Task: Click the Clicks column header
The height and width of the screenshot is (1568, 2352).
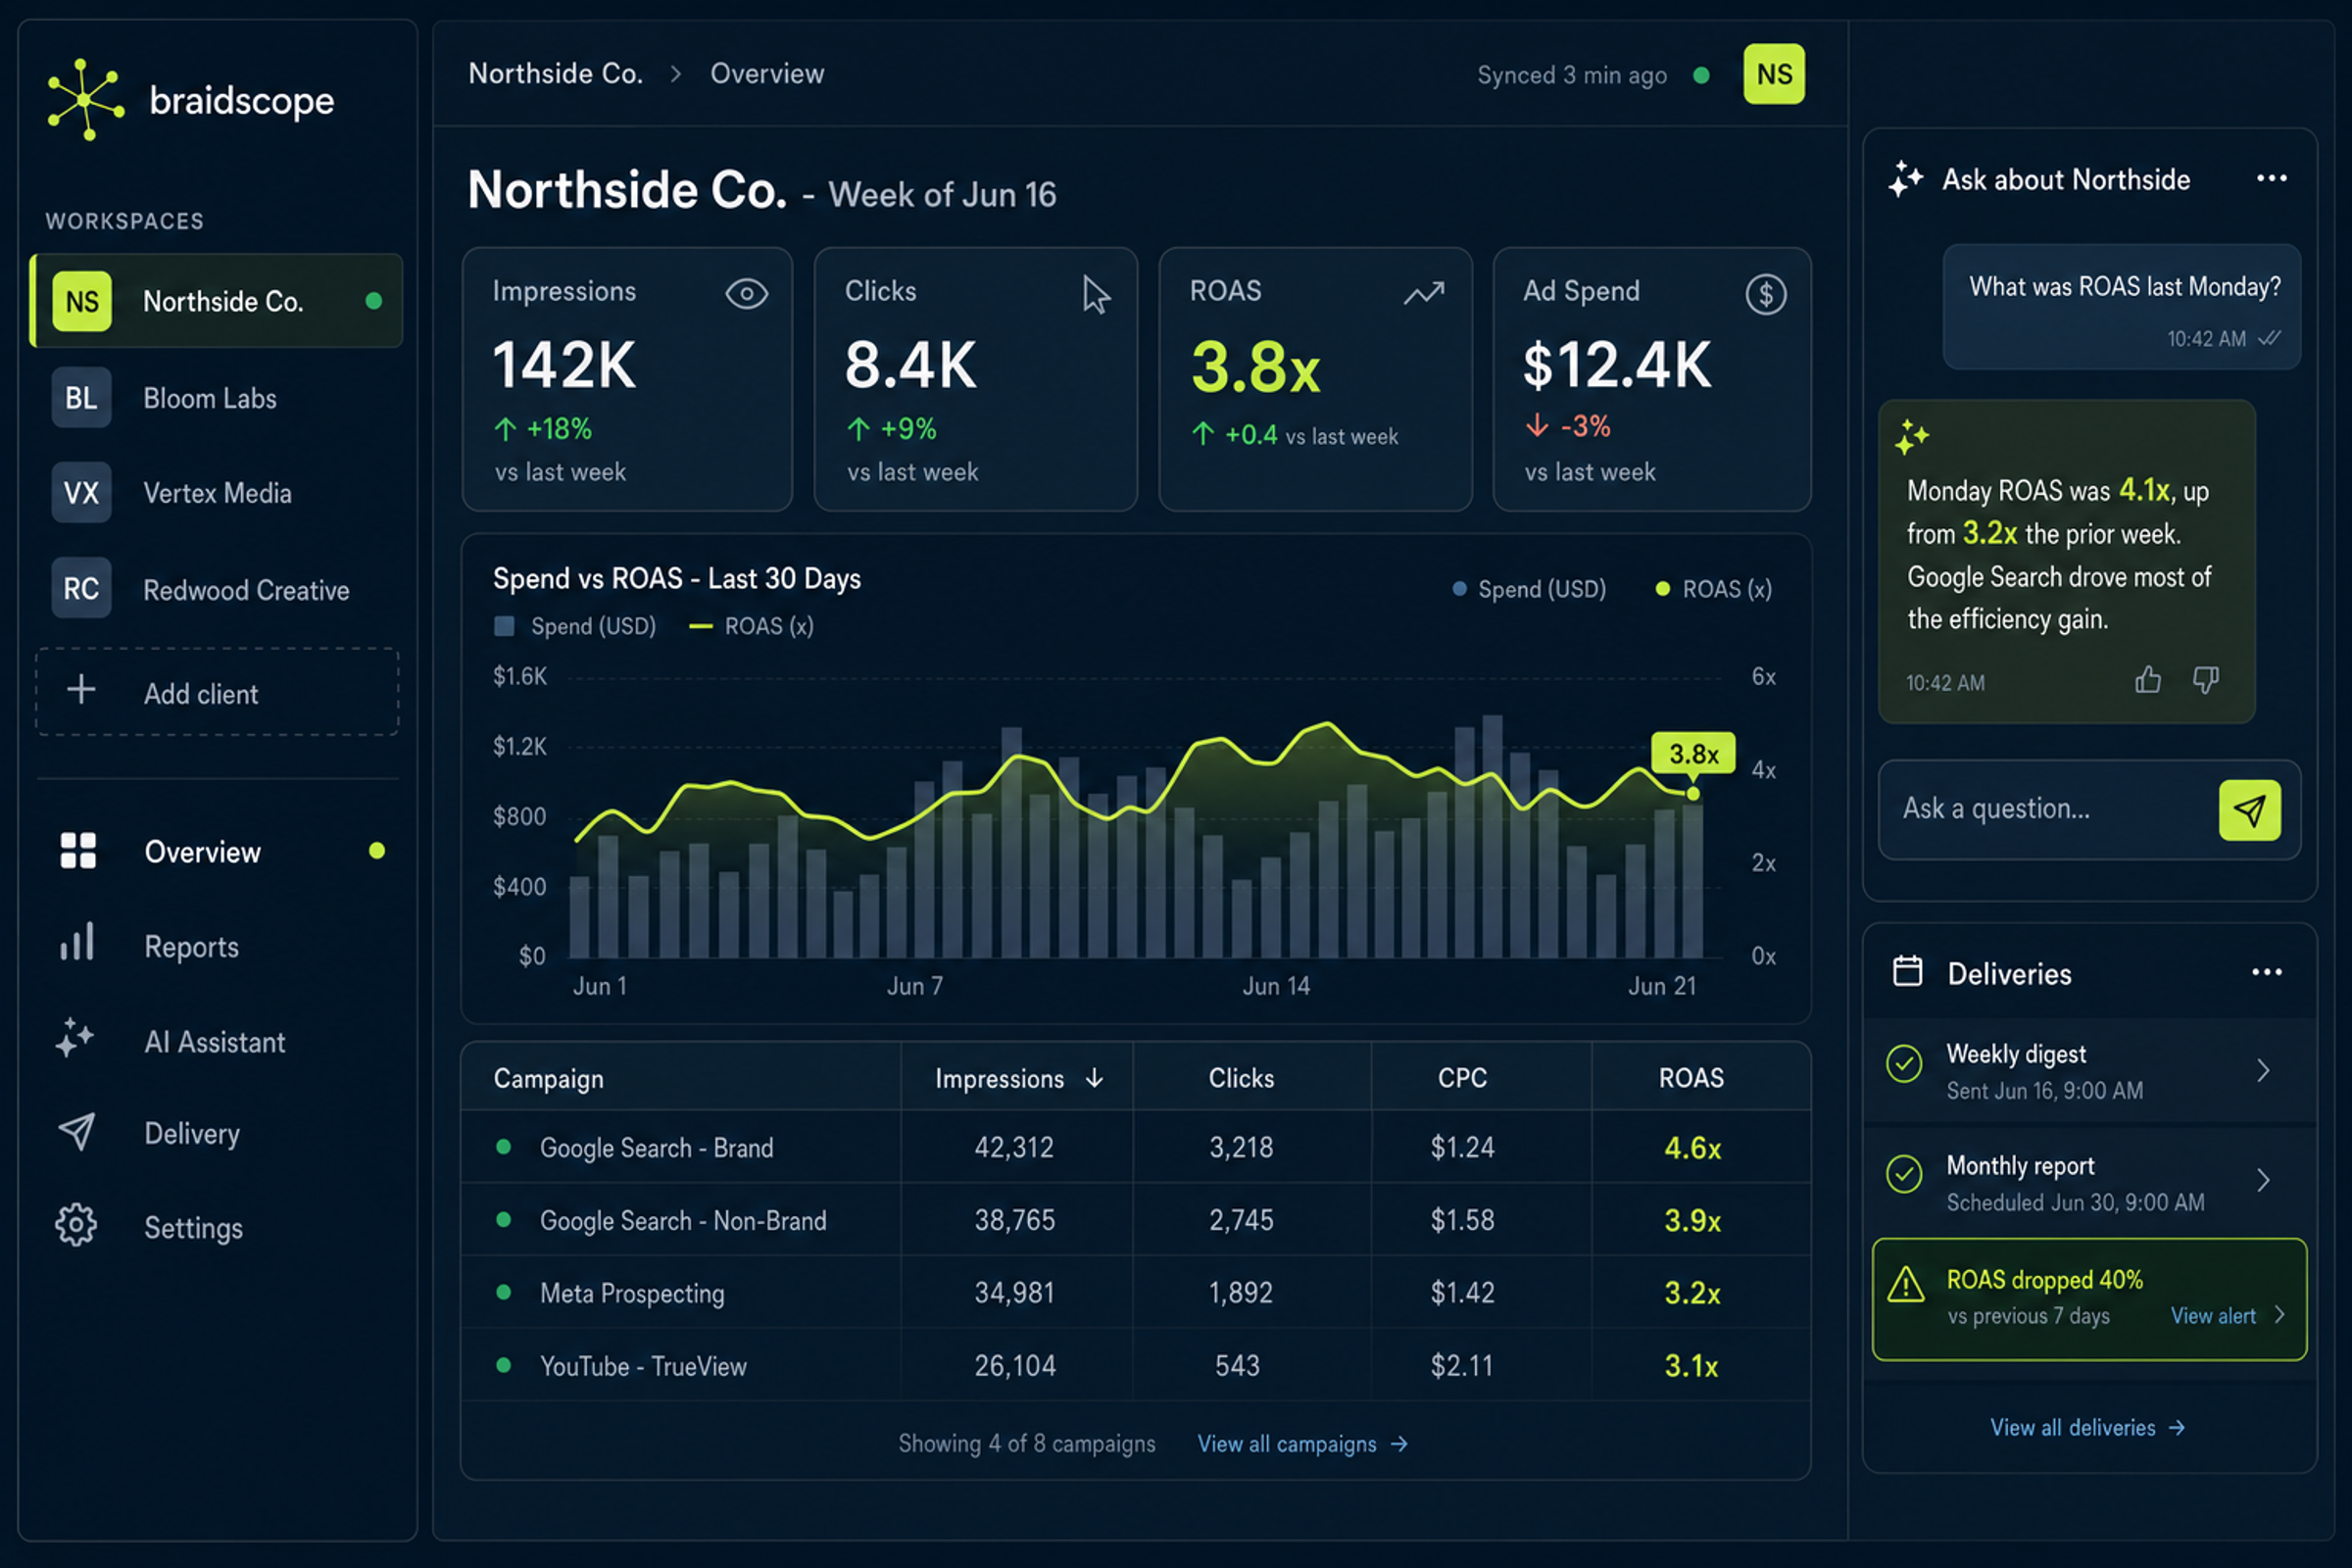Action: pyautogui.click(x=1241, y=1078)
